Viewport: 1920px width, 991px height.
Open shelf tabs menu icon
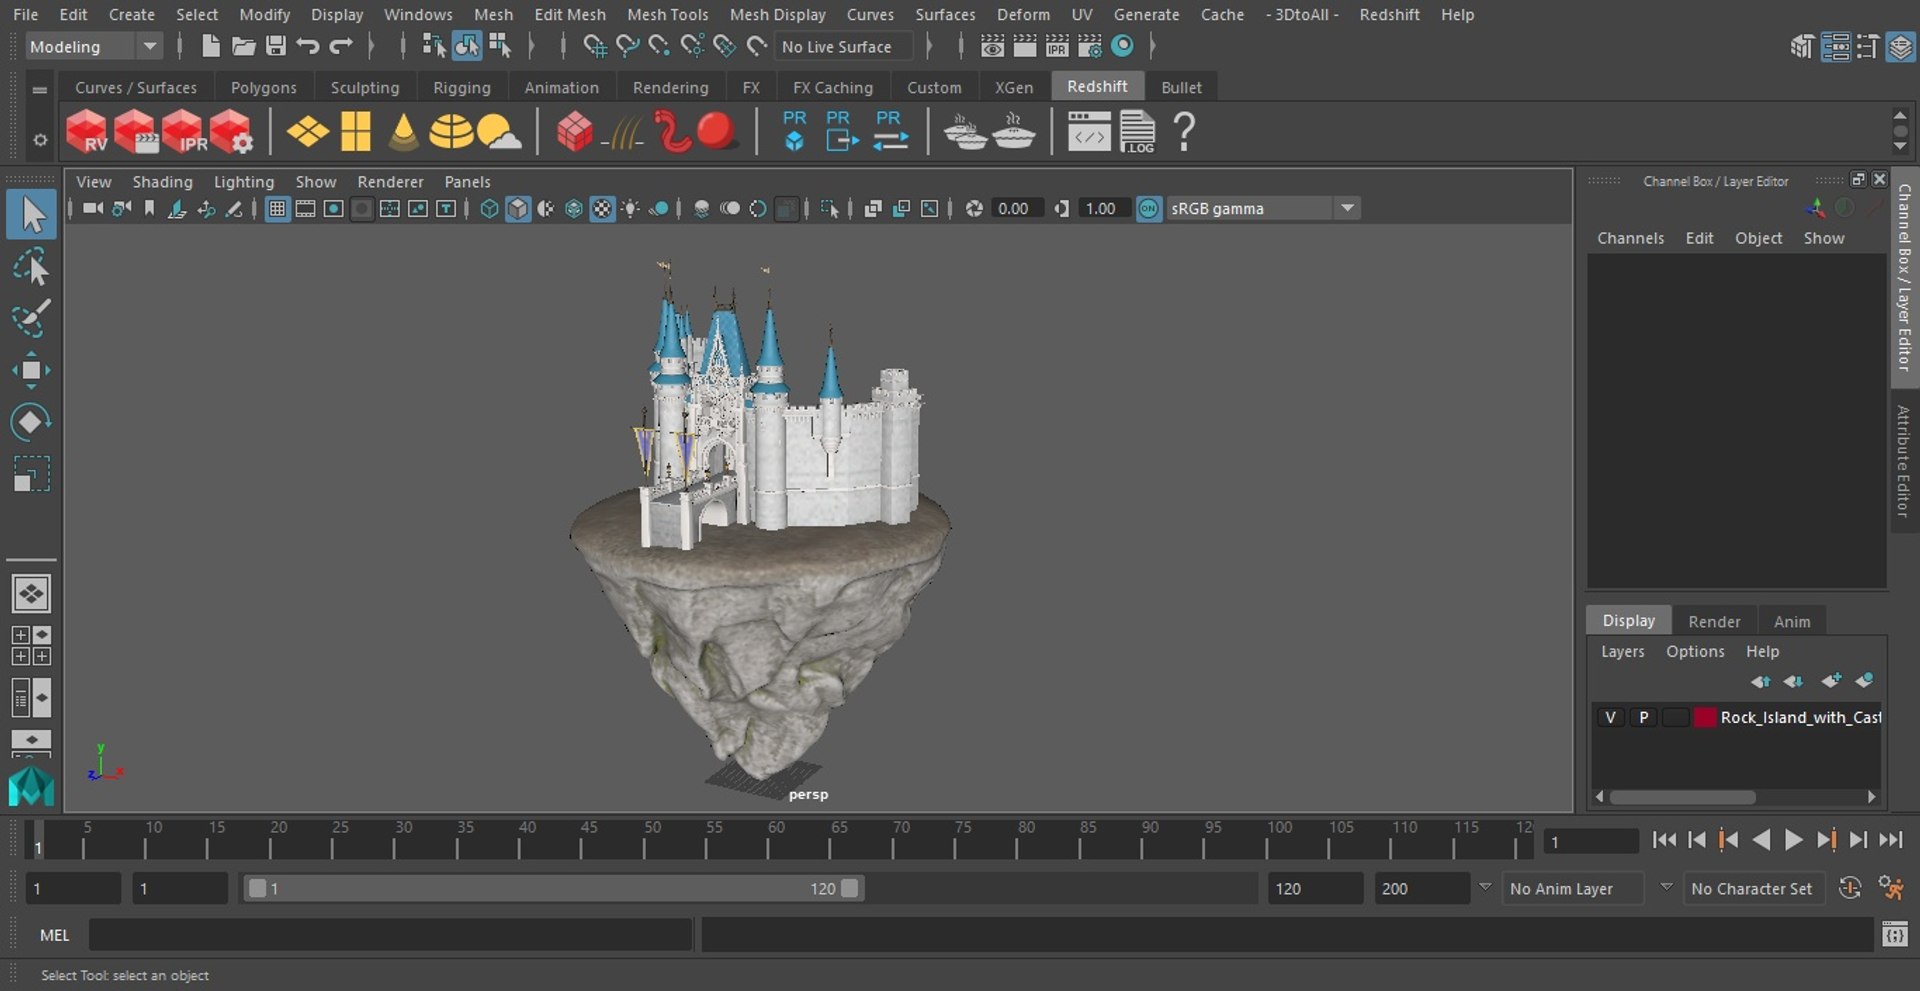click(40, 89)
